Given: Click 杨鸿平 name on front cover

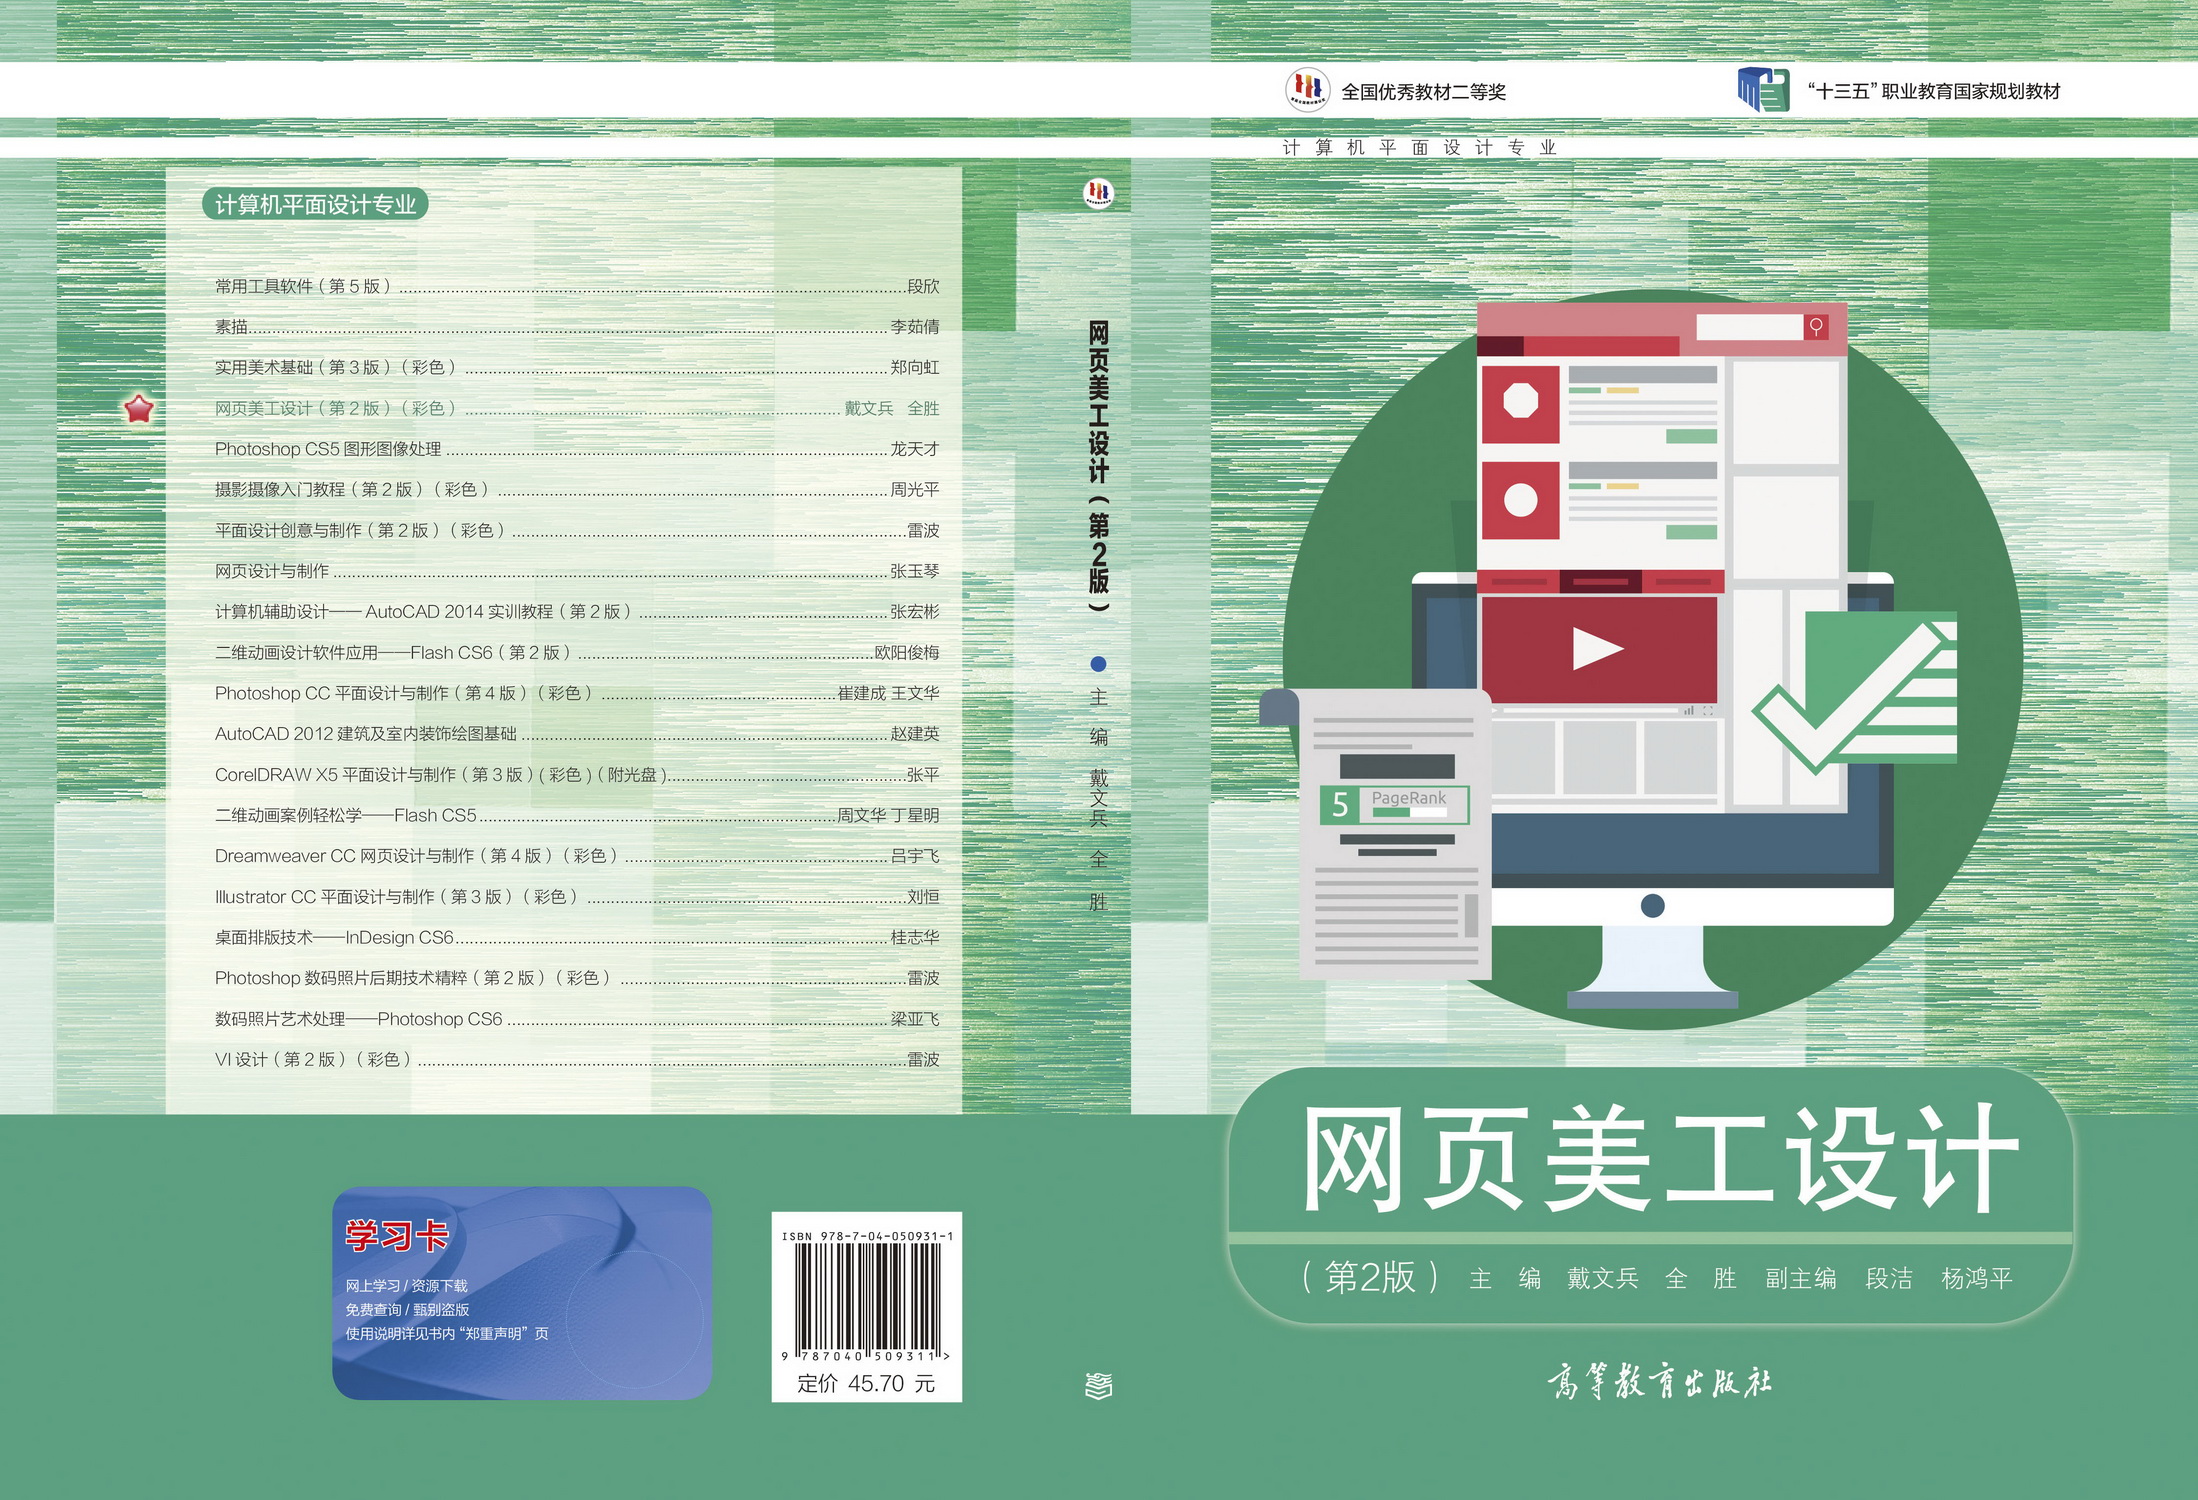Looking at the screenshot, I should (x=1976, y=1278).
